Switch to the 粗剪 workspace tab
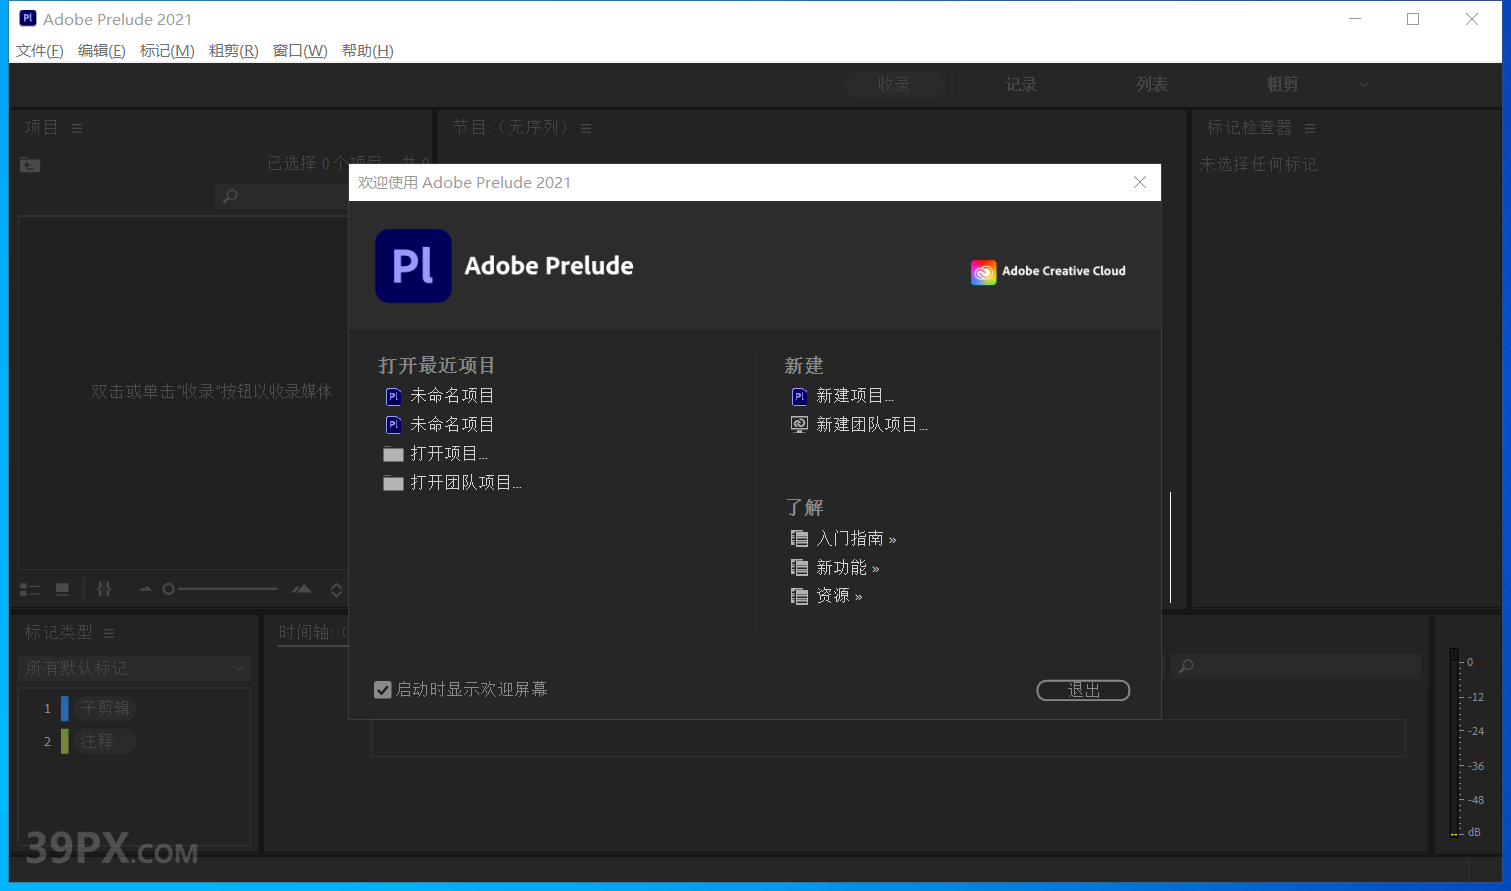 point(1282,85)
